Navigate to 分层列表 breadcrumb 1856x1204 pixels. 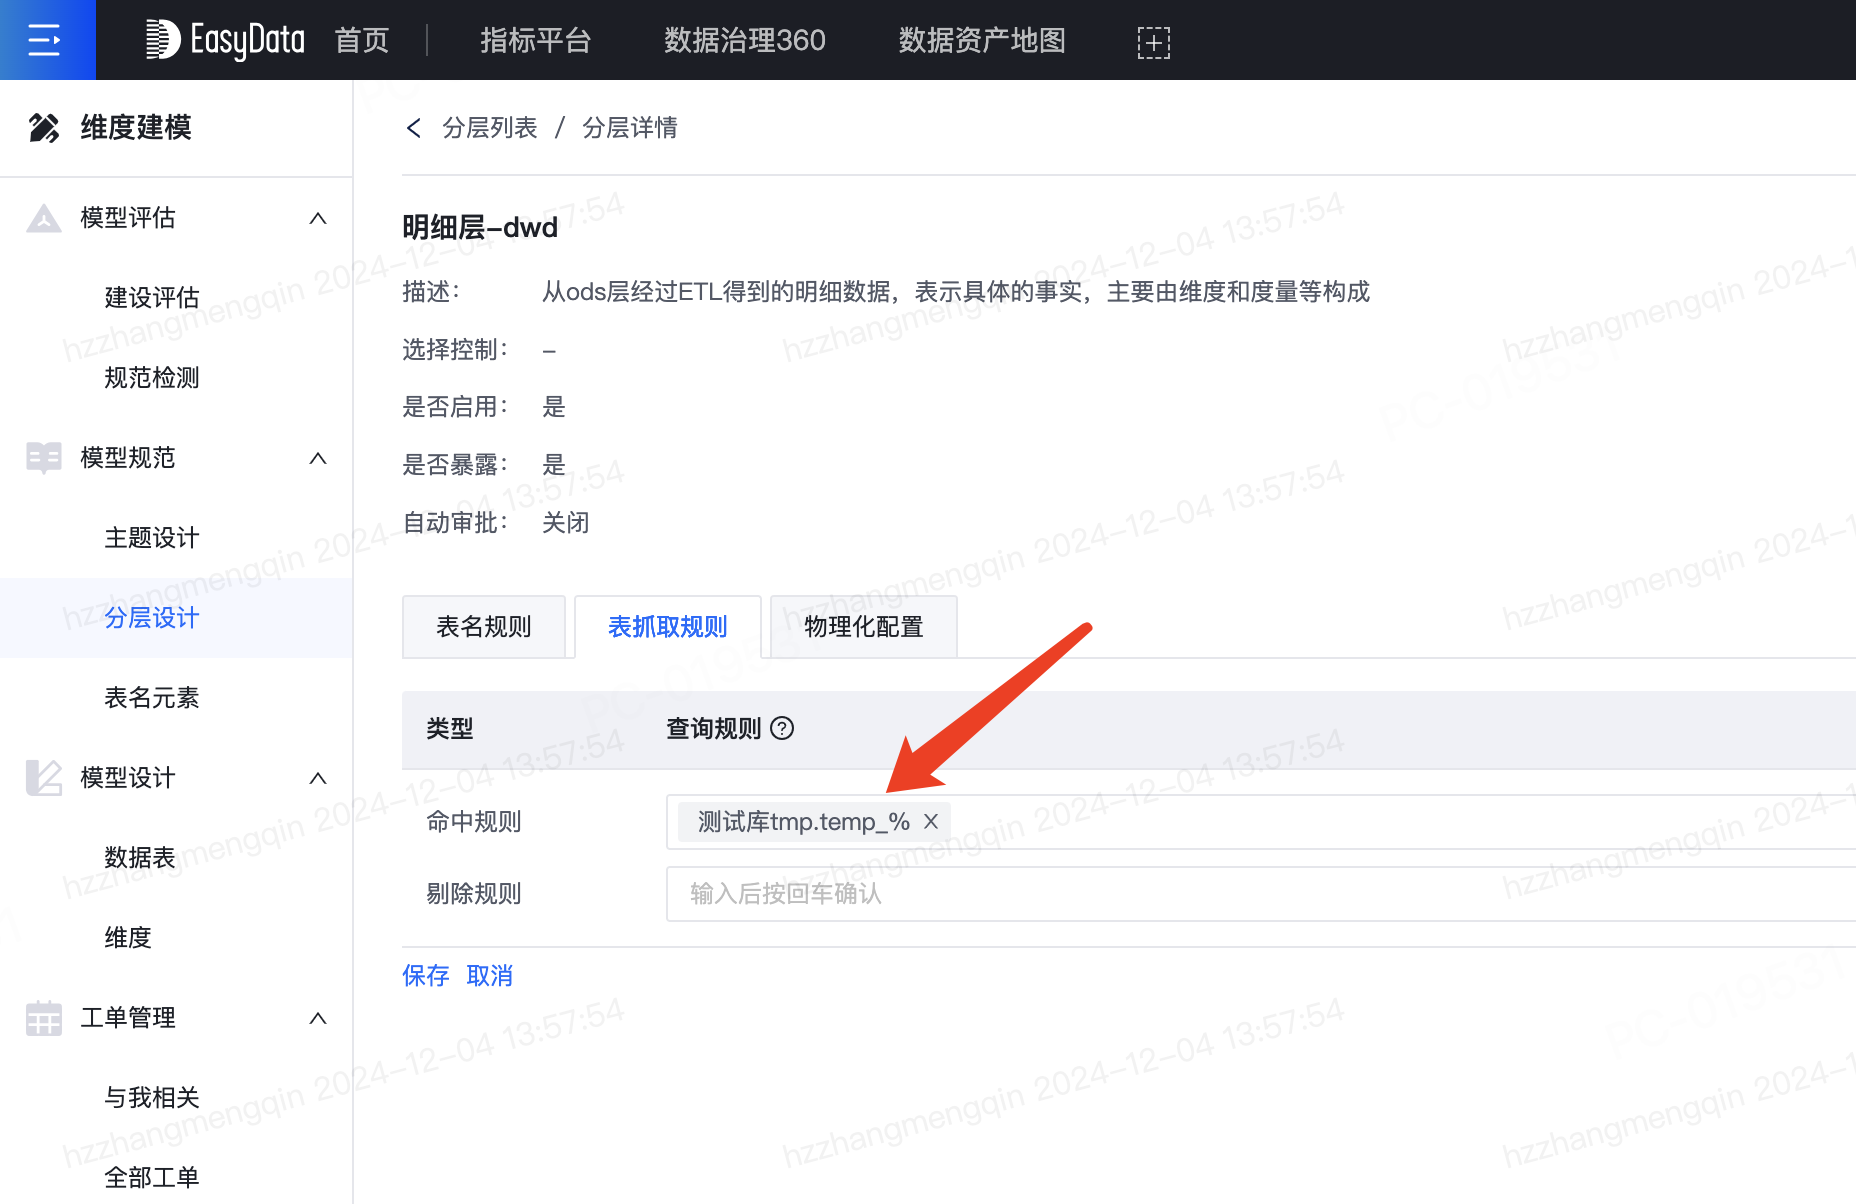click(x=490, y=128)
